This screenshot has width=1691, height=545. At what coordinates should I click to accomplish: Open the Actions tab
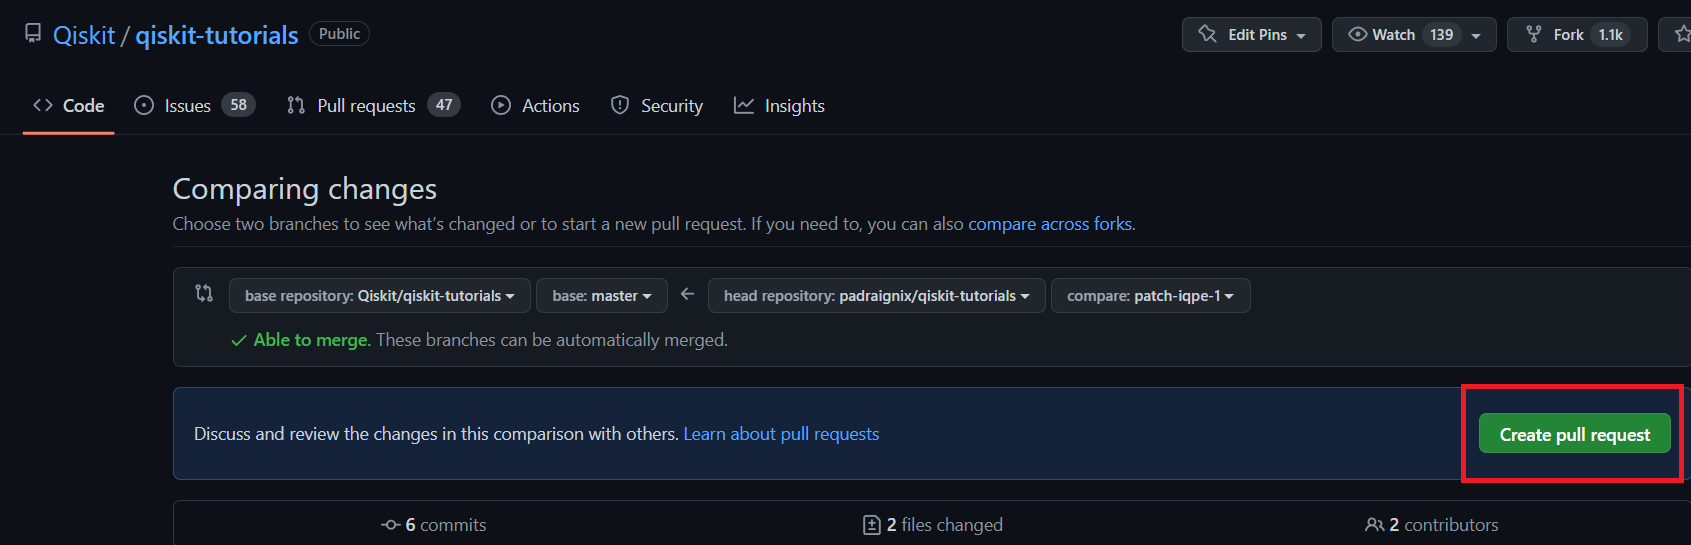pos(536,106)
